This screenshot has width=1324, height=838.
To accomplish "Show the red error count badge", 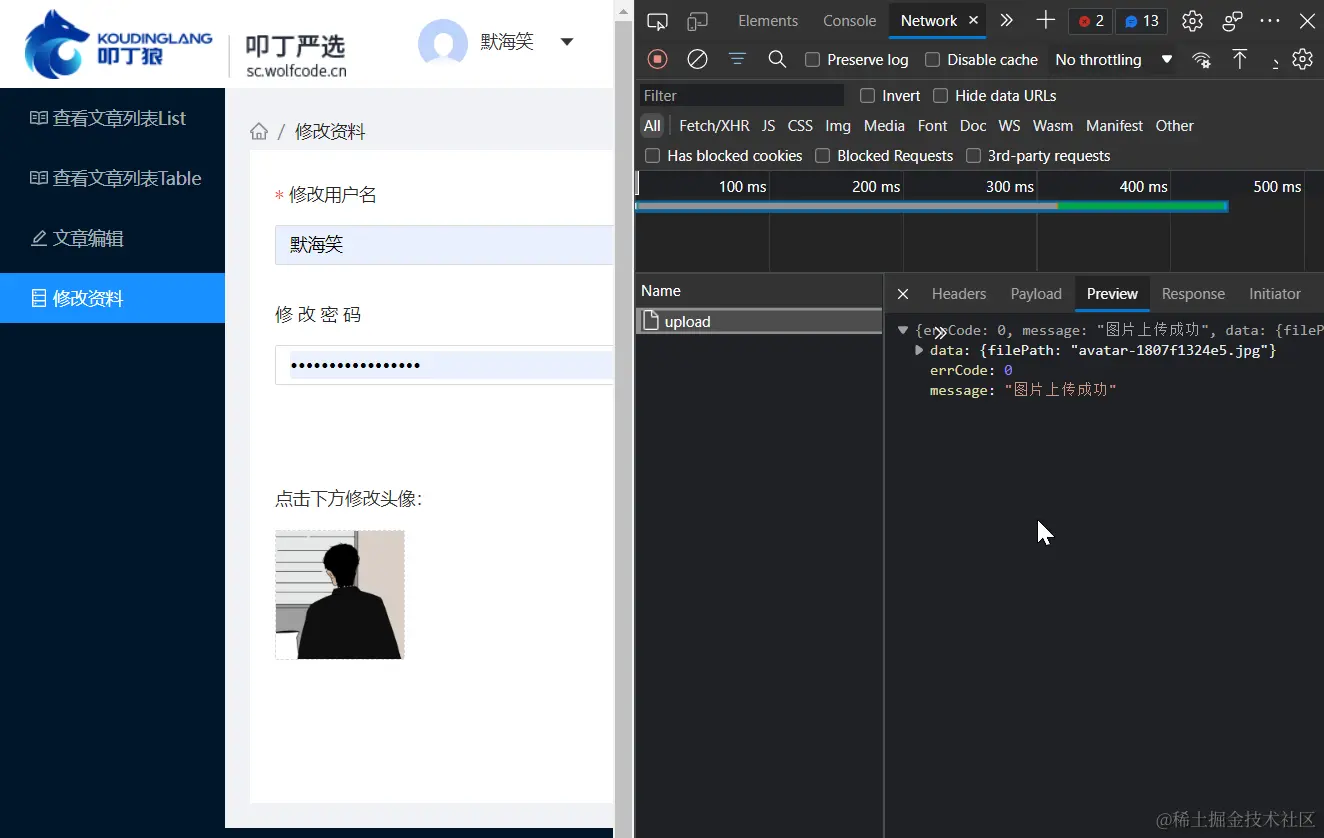I will 1090,21.
